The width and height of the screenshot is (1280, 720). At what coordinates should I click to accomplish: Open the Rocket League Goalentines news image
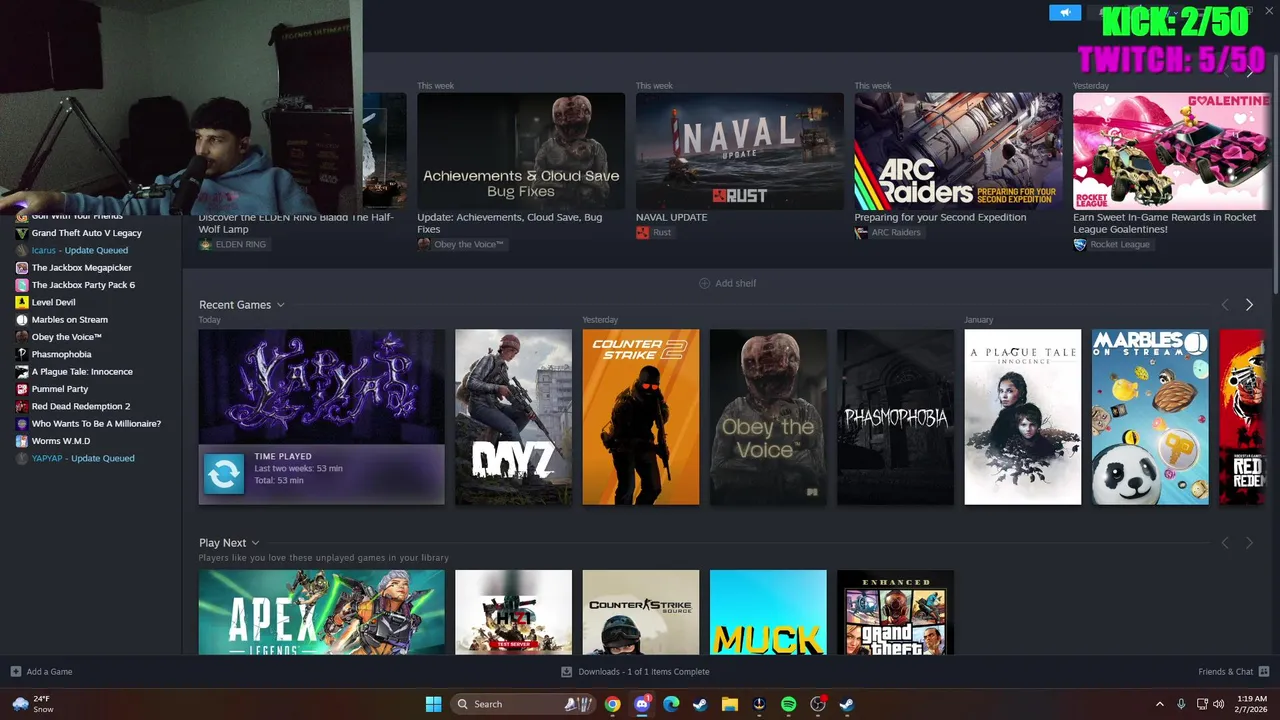click(1172, 151)
